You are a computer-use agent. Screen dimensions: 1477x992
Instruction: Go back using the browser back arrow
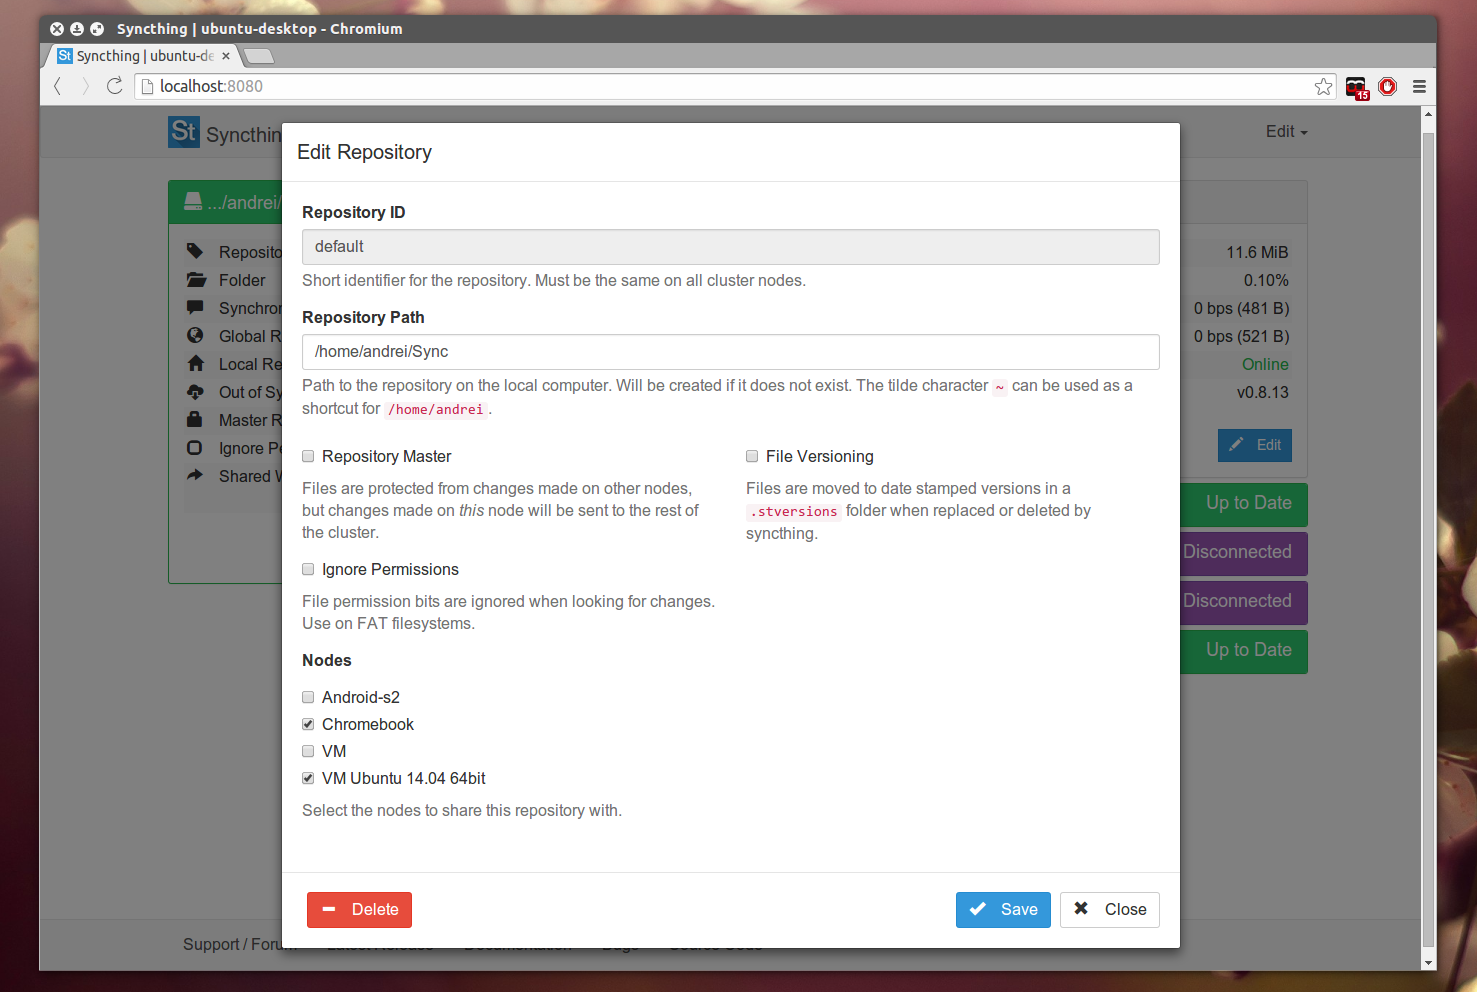(x=57, y=86)
